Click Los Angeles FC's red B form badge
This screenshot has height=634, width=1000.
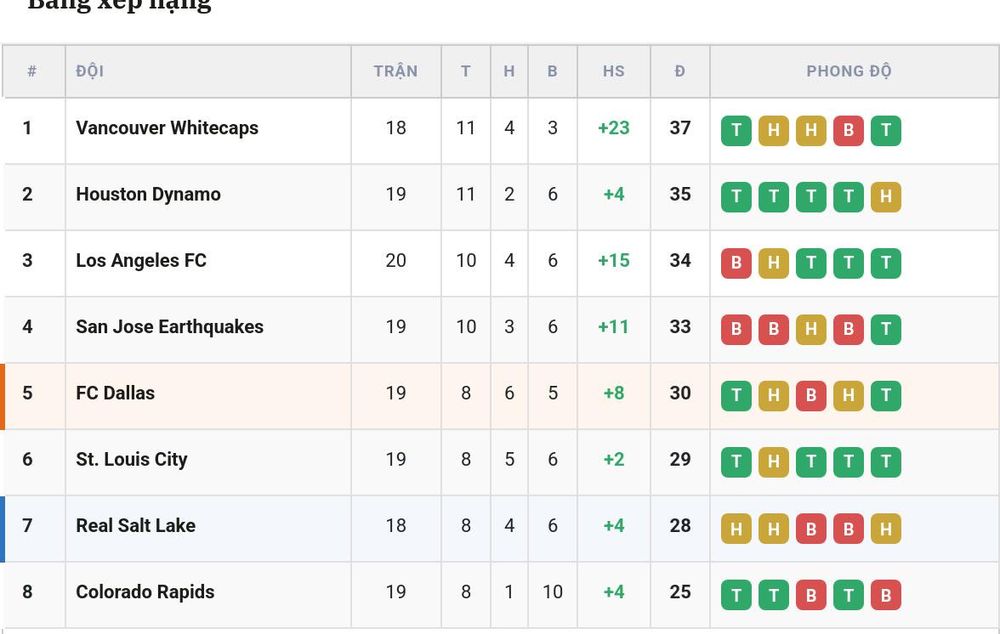(736, 263)
